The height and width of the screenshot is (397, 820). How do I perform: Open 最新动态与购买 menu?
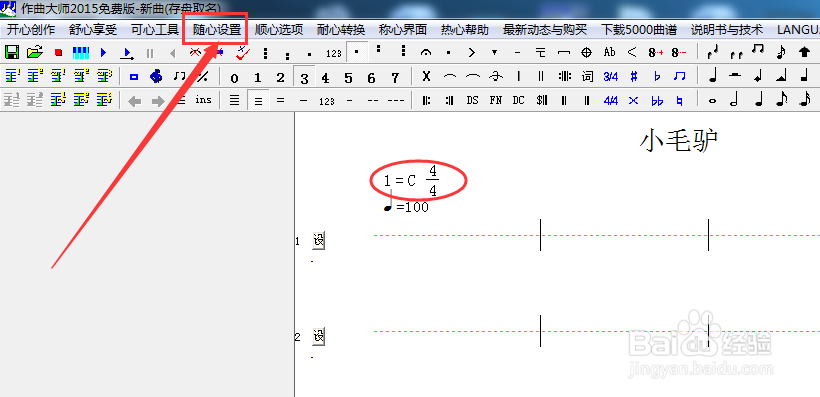coord(545,29)
